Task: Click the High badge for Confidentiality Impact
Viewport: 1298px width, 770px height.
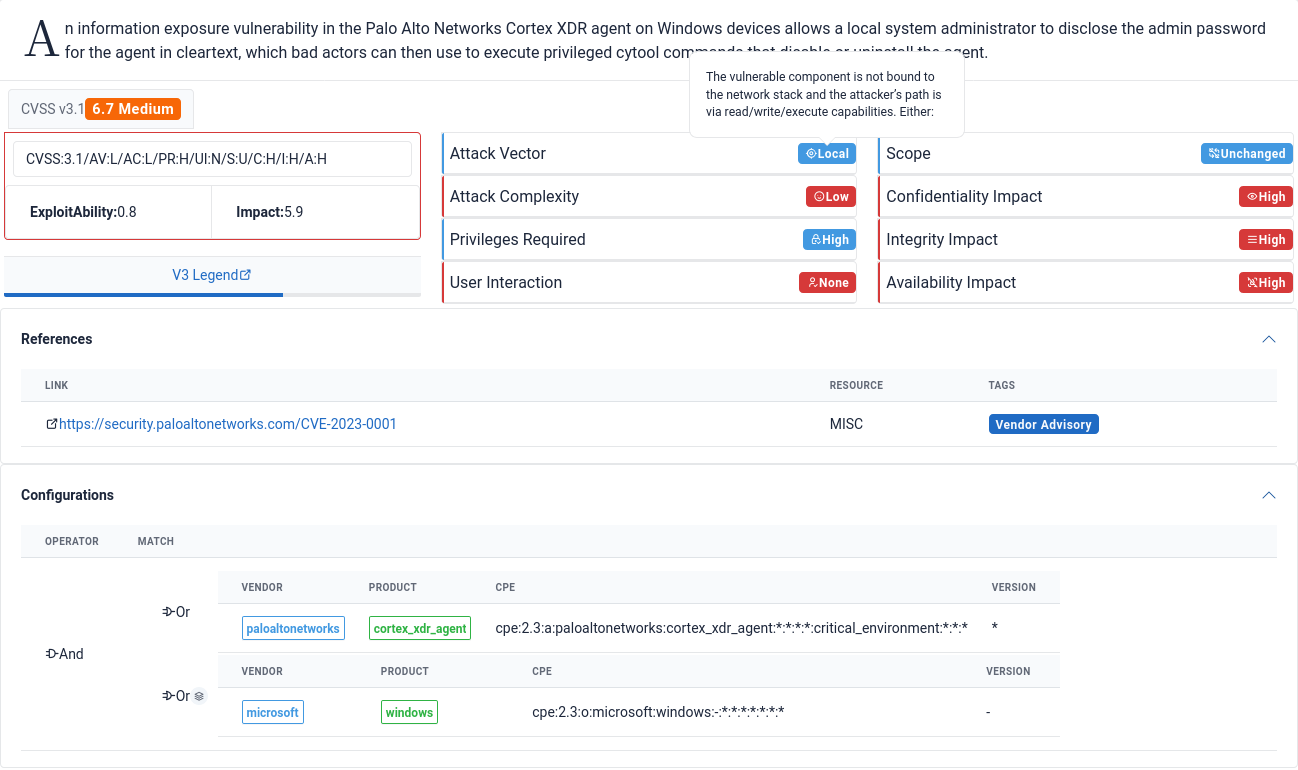Action: pyautogui.click(x=1266, y=196)
